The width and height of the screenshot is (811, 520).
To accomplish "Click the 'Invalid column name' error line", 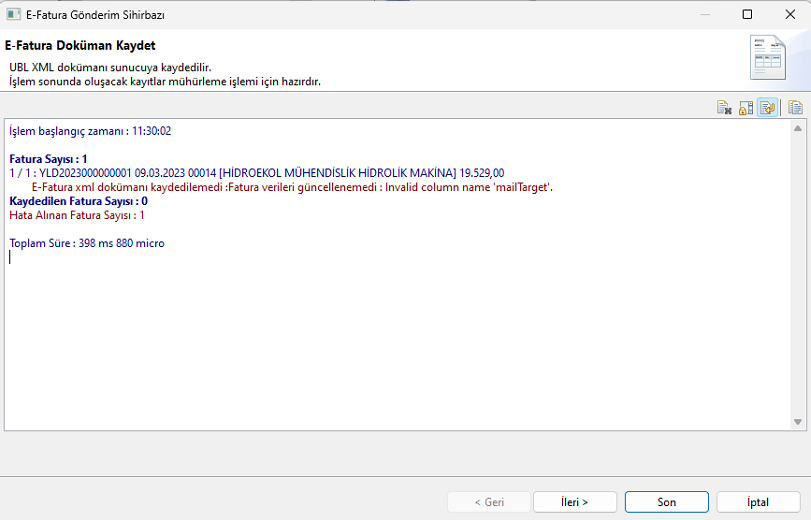I will [292, 187].
